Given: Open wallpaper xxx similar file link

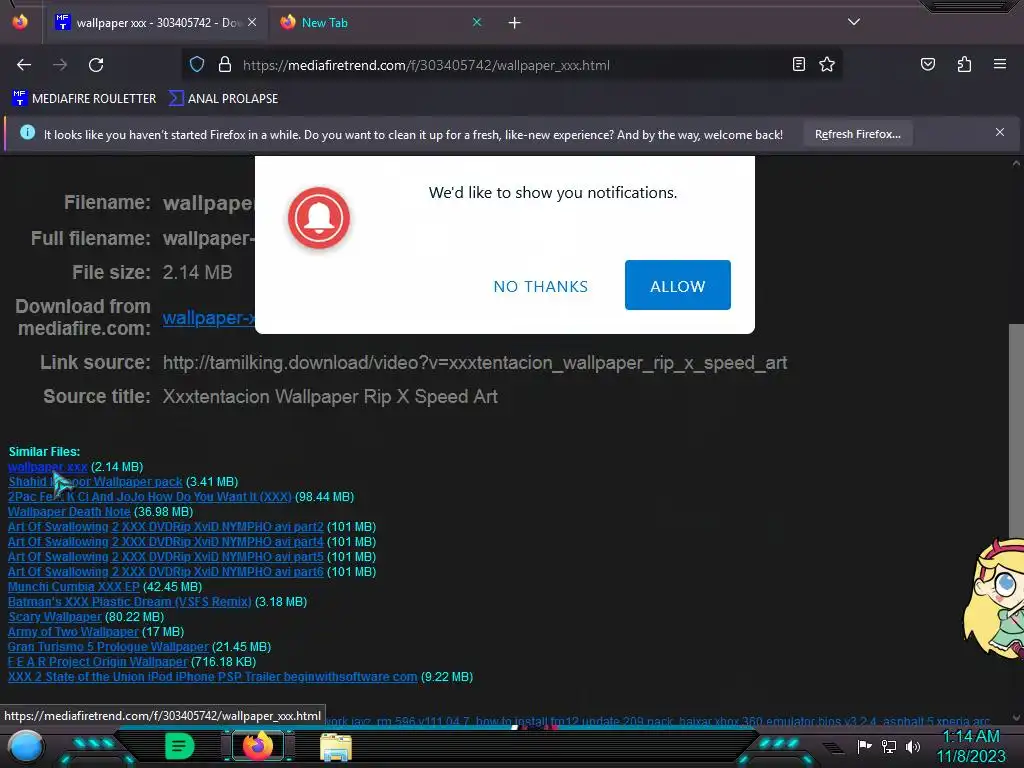Looking at the screenshot, I should click(48, 467).
